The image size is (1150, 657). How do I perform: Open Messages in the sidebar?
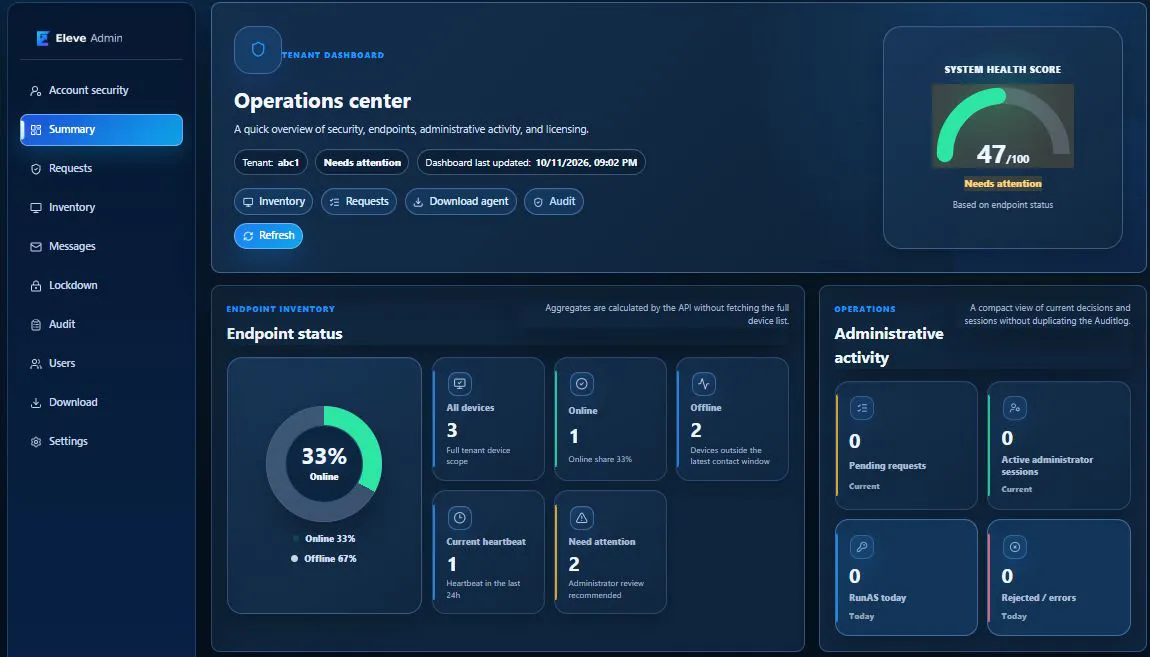[x=101, y=246]
